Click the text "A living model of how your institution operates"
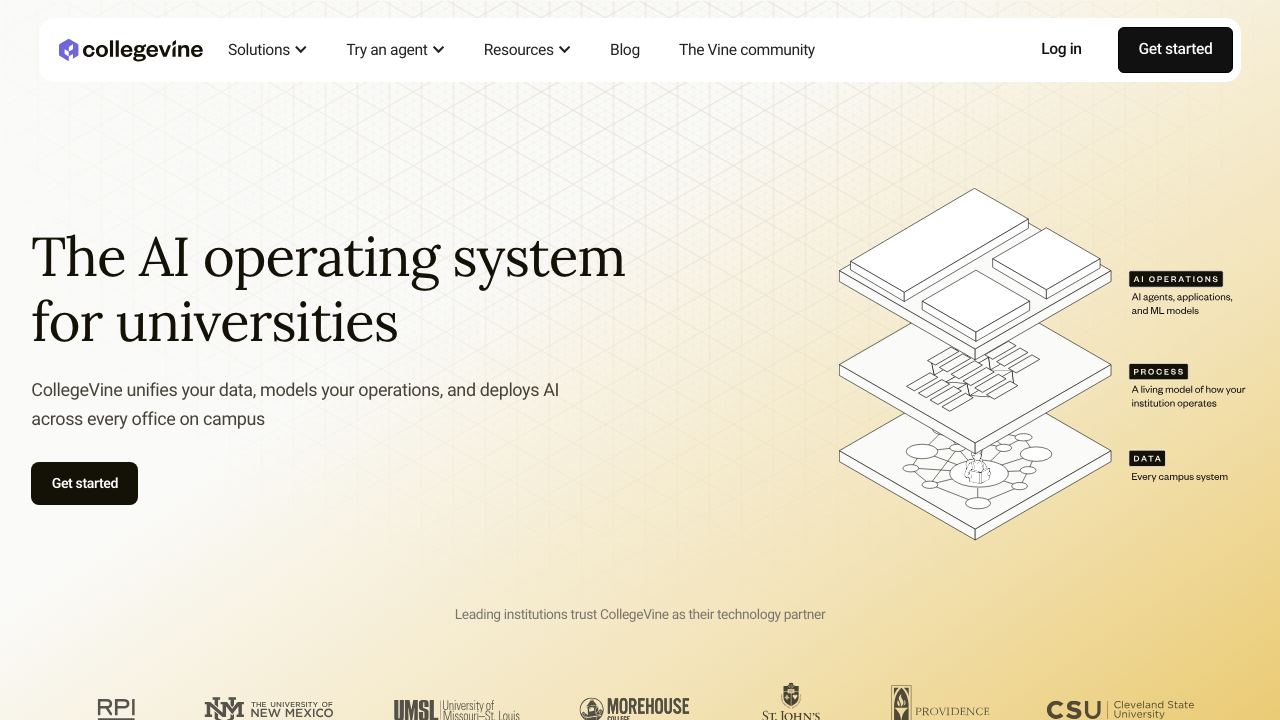1280x720 pixels. [1188, 397]
